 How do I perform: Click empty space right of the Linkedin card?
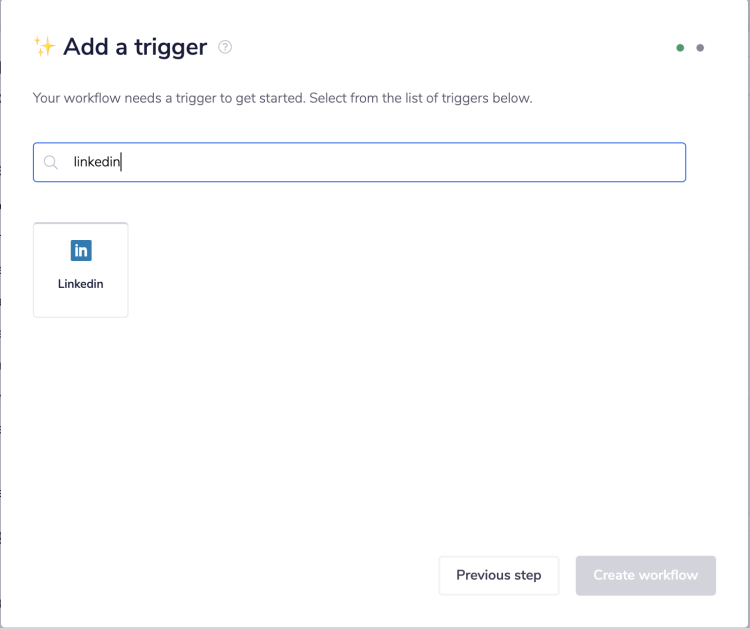tap(350, 270)
